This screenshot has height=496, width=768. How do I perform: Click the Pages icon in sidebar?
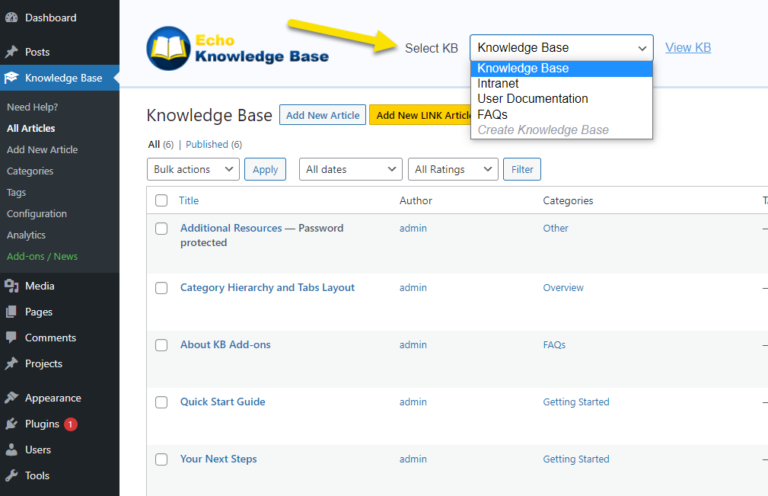[11, 312]
